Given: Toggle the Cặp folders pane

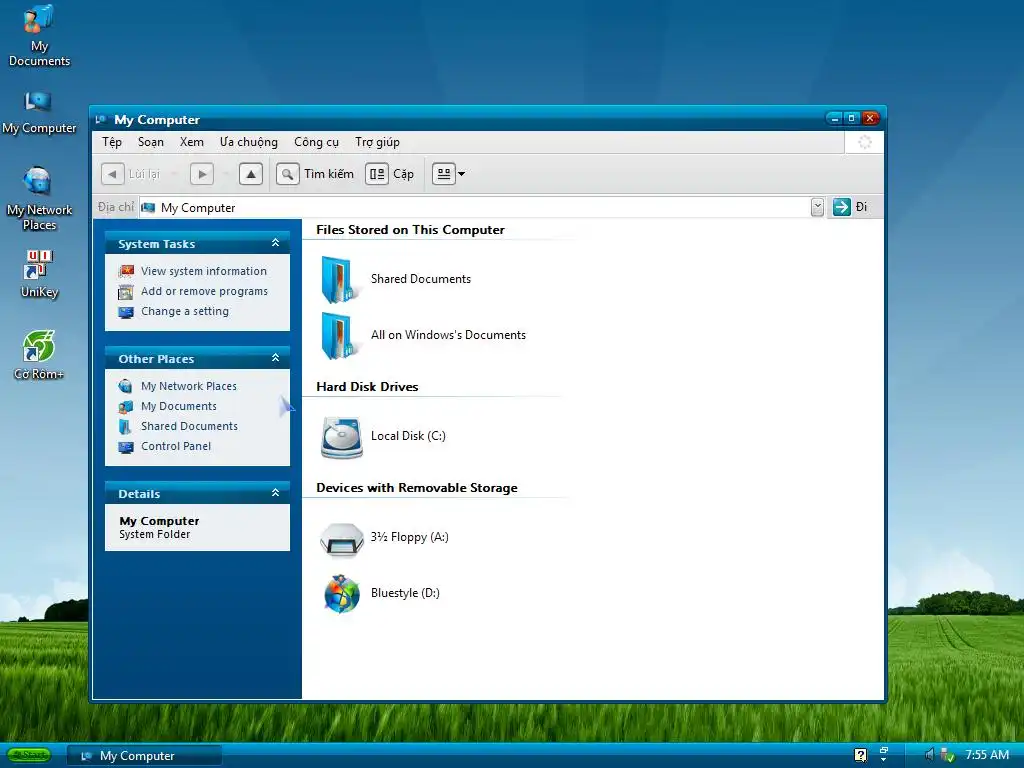Looking at the screenshot, I should coord(390,174).
